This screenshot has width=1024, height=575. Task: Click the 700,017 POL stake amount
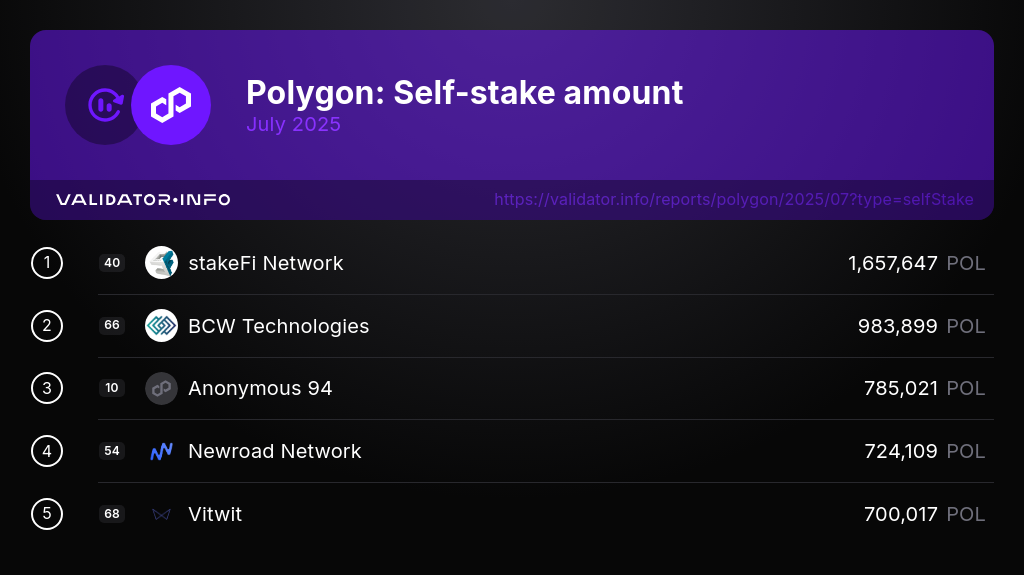[924, 514]
